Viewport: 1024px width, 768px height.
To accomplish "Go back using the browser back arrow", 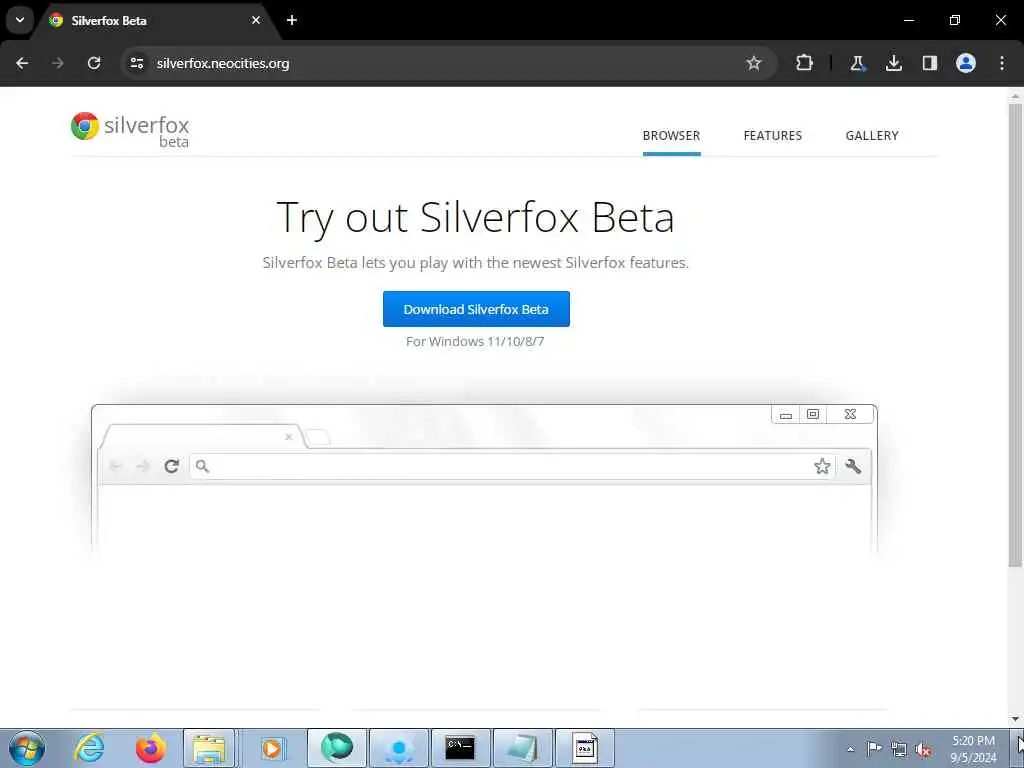I will click(x=22, y=63).
